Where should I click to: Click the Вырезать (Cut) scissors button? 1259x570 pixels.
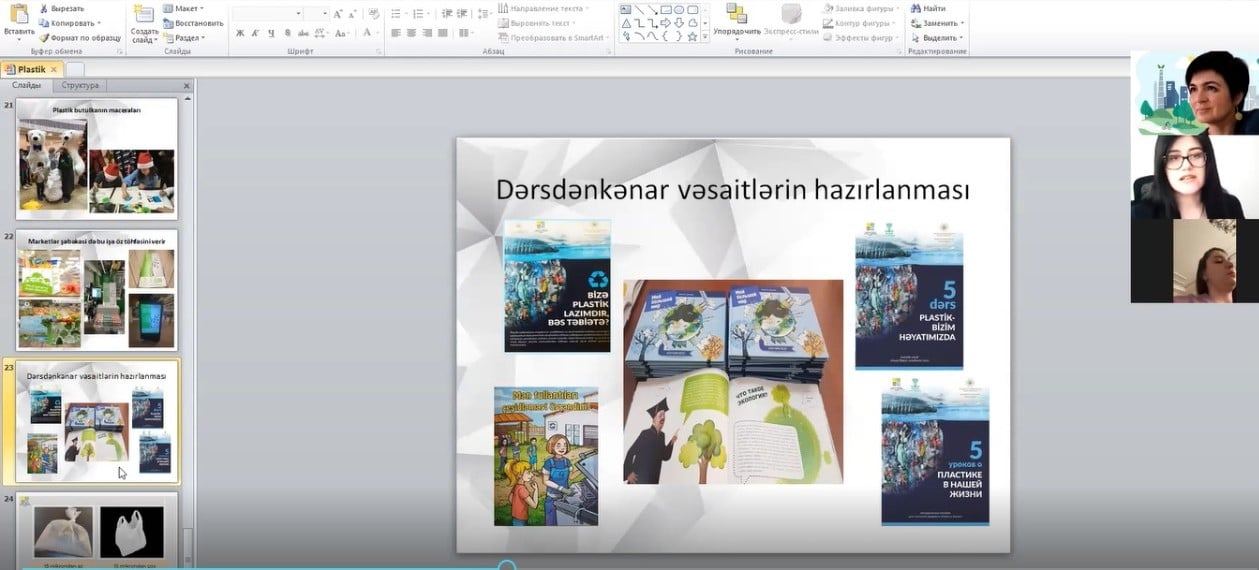61,8
